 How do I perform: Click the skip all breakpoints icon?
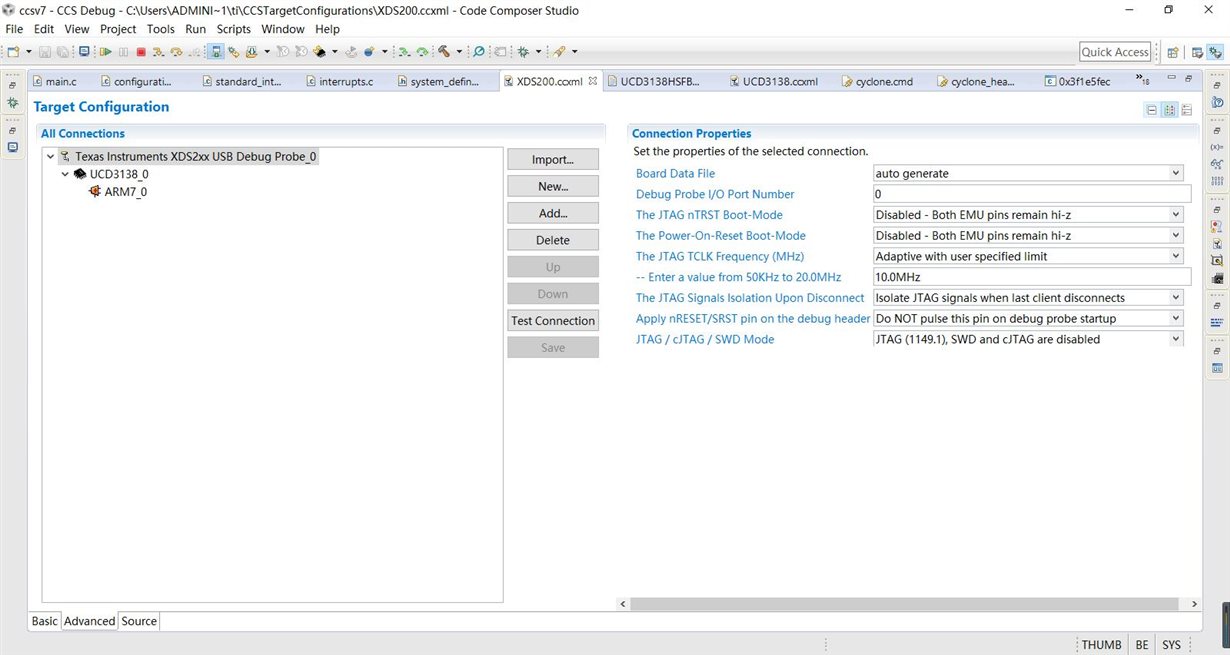[x=478, y=51]
